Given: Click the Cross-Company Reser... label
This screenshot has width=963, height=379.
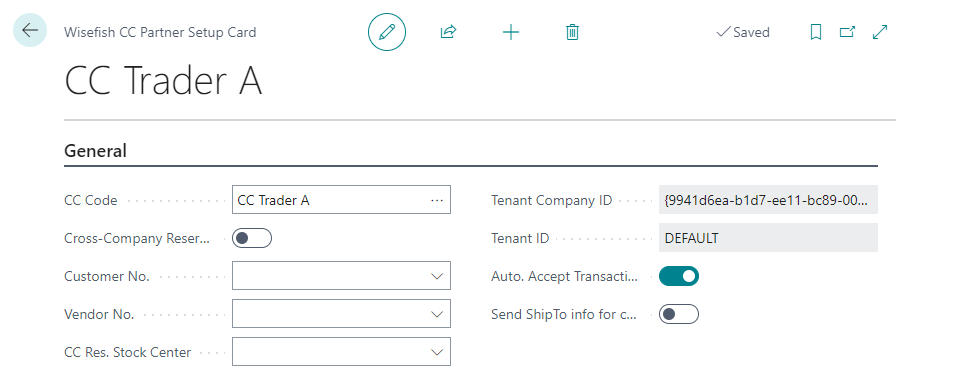Looking at the screenshot, I should click(x=137, y=238).
